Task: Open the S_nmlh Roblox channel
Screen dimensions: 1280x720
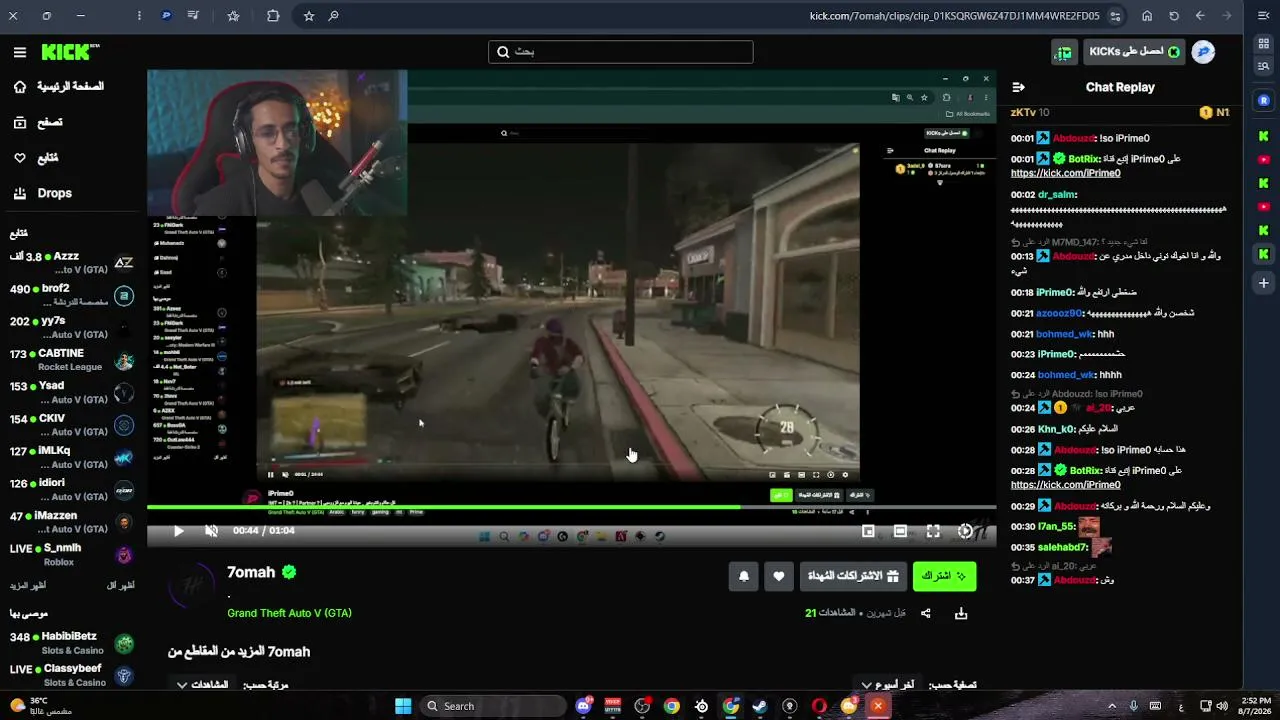Action: coord(72,555)
